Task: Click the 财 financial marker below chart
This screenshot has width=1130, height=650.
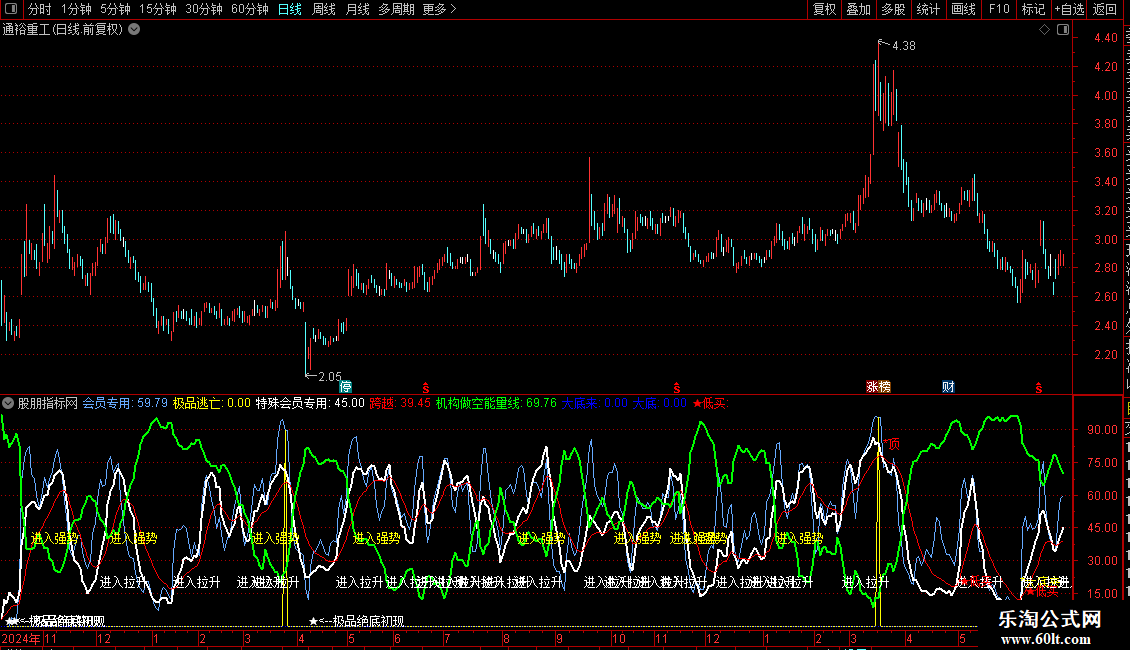Action: [x=948, y=387]
